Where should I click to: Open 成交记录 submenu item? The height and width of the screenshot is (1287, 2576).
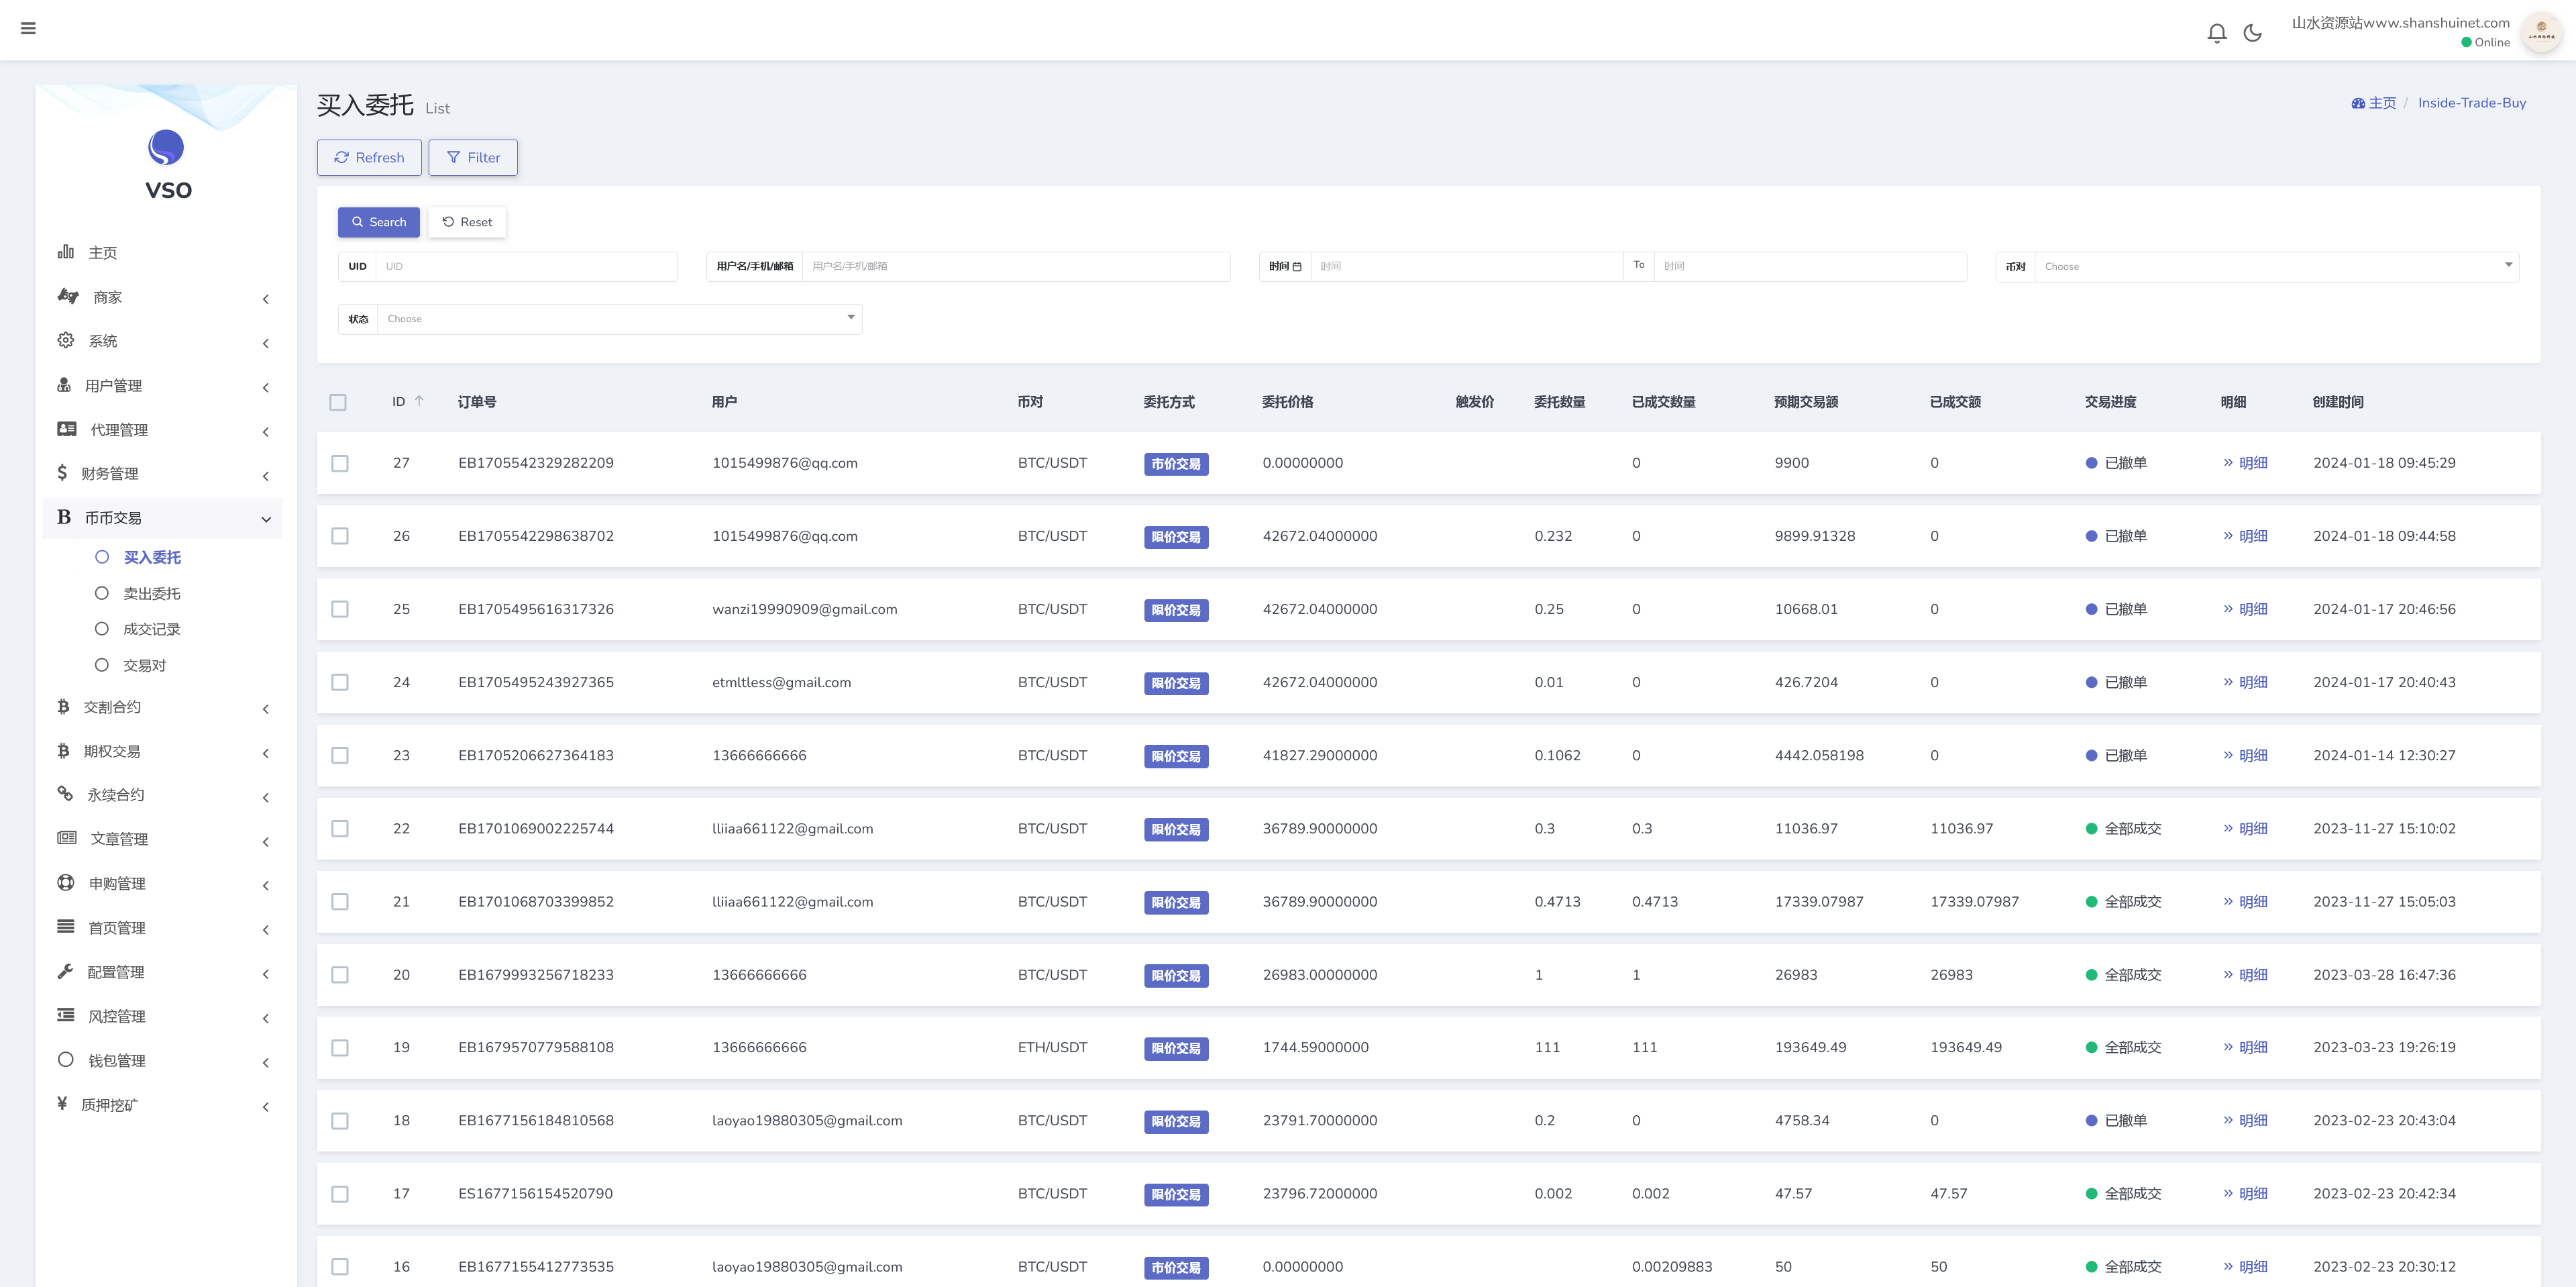[x=152, y=629]
